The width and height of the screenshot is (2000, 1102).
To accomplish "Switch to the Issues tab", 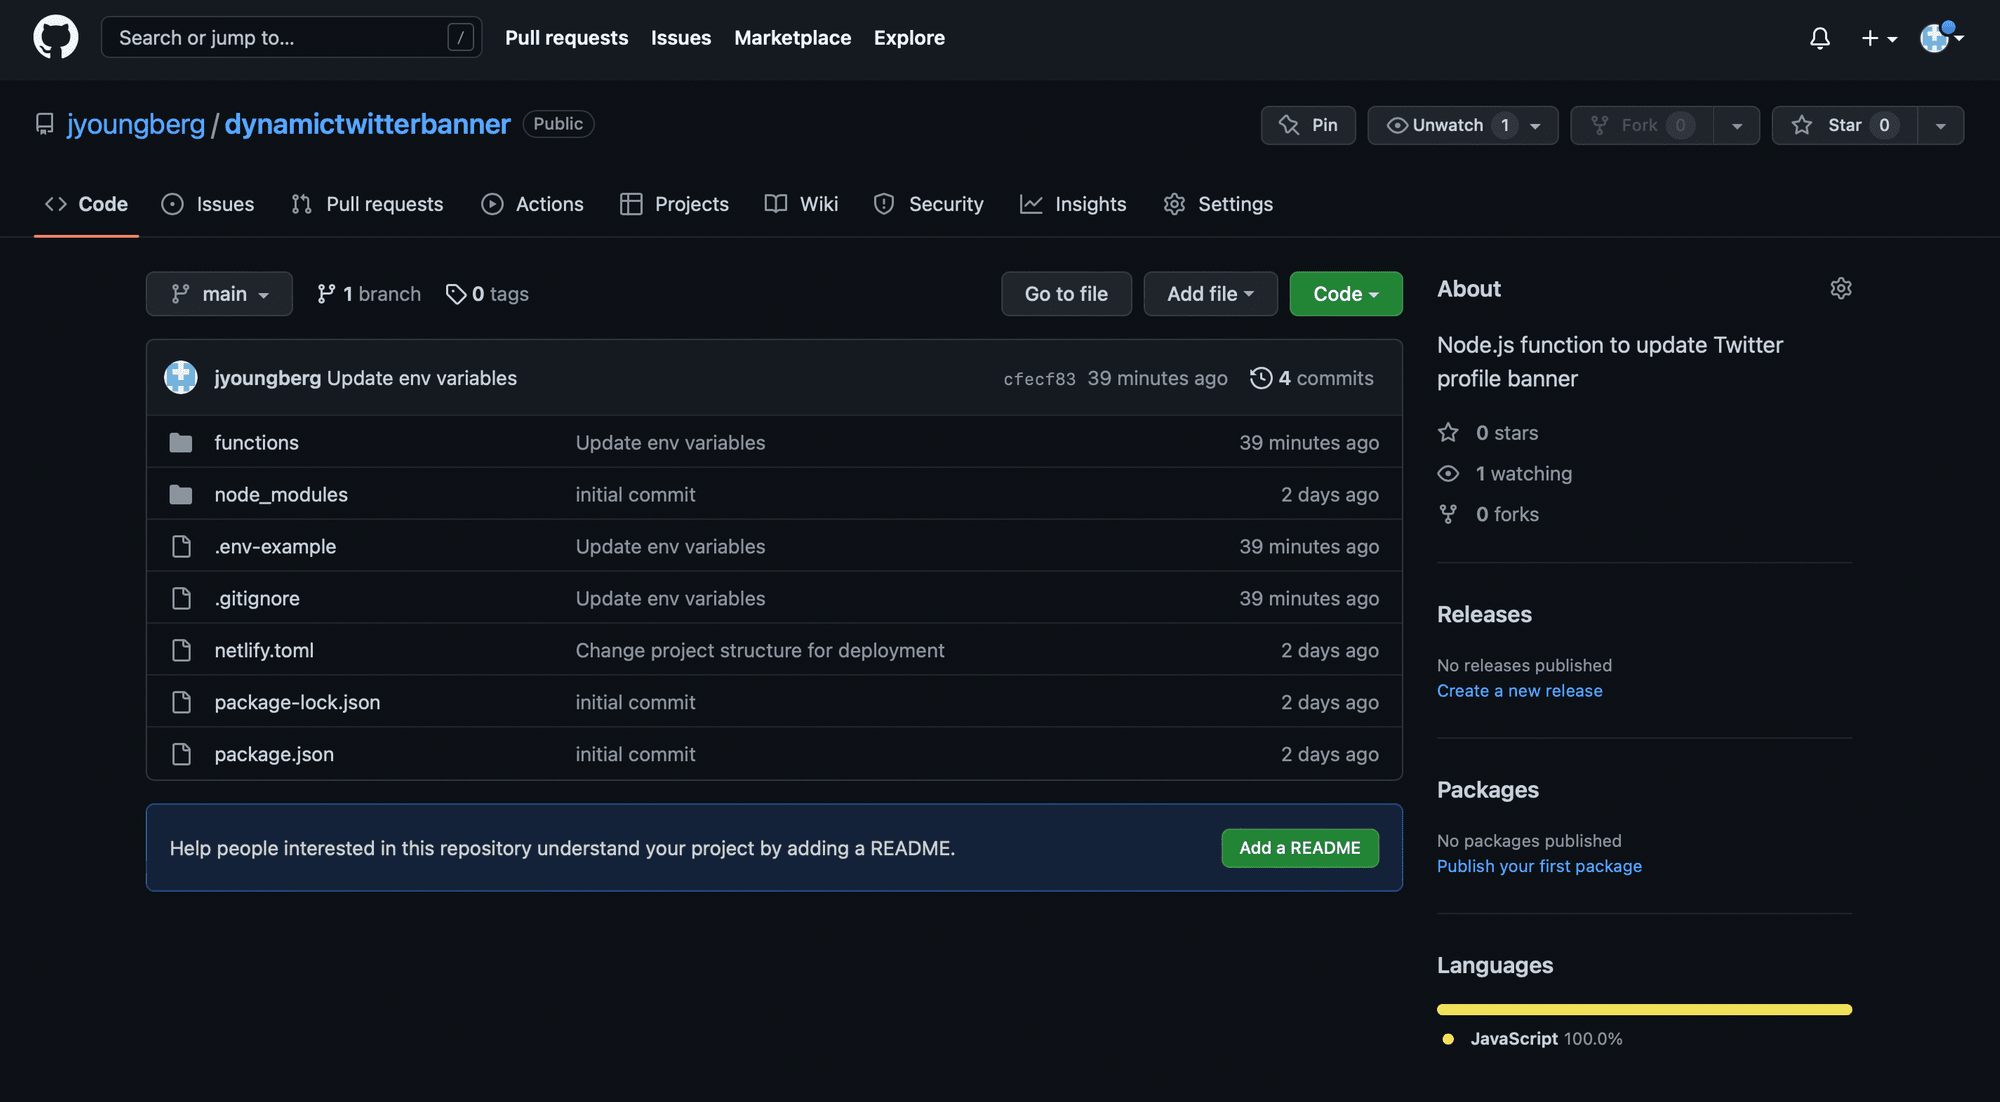I will click(208, 204).
